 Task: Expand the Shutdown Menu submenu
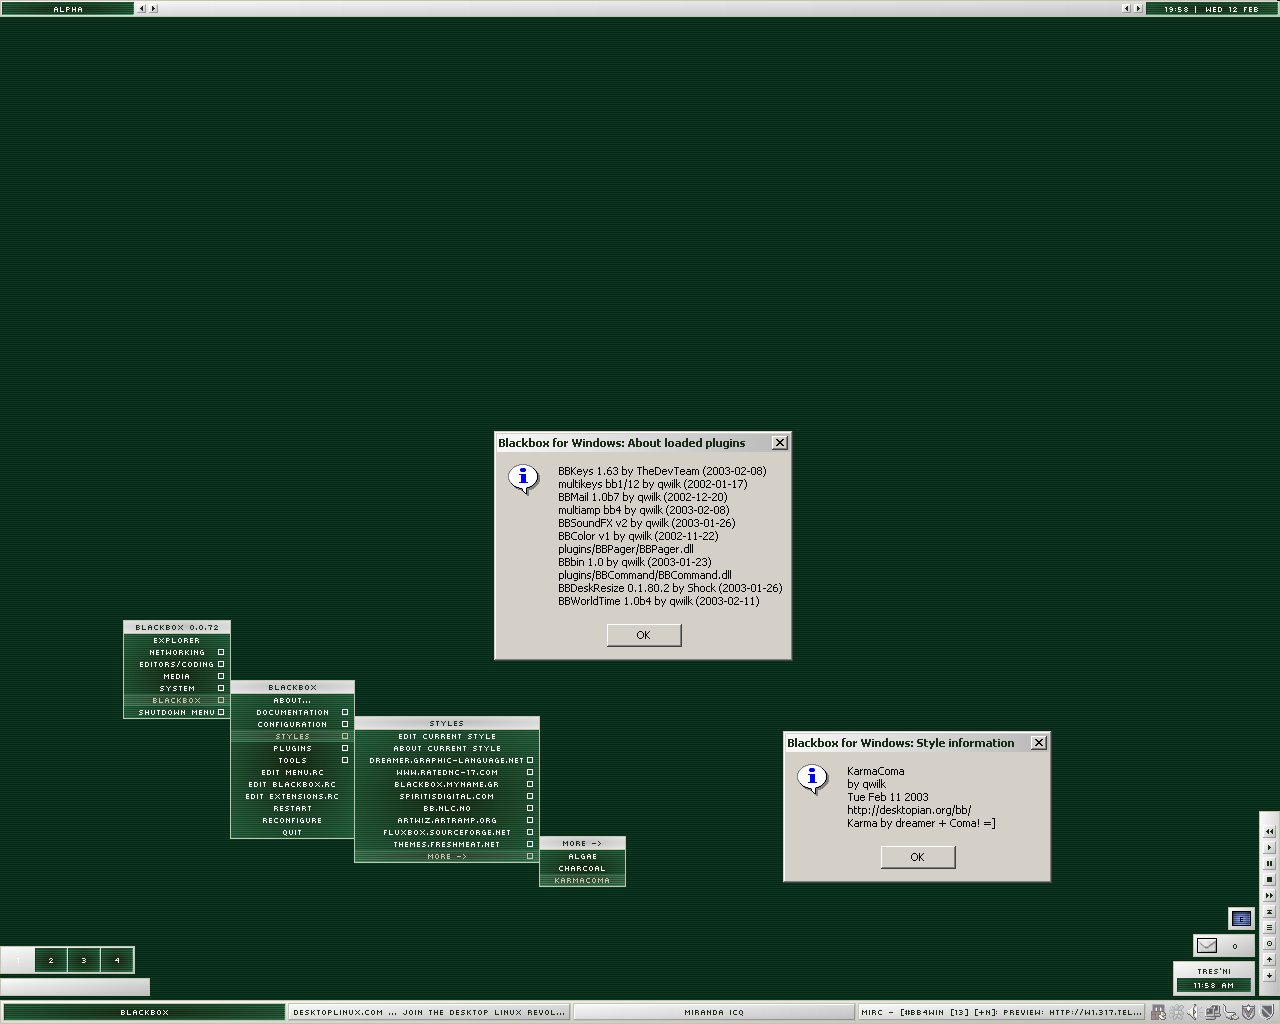(177, 712)
